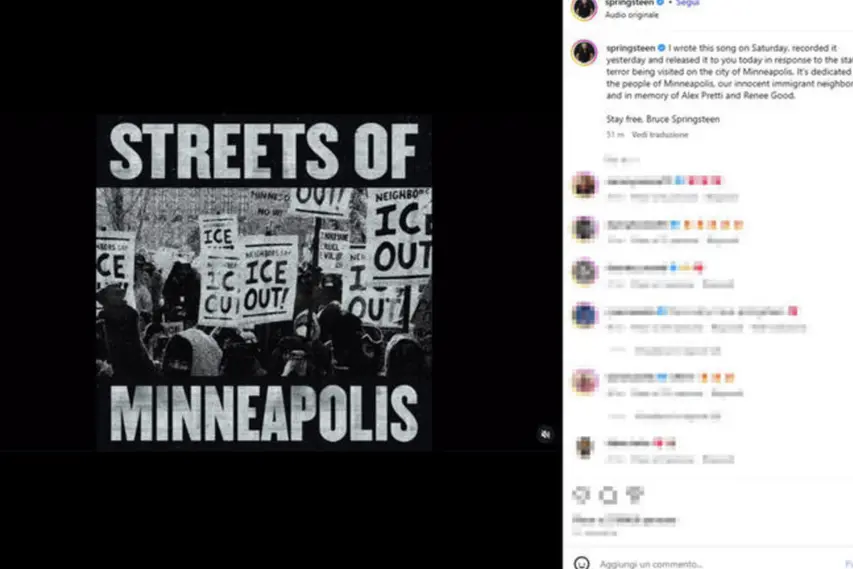This screenshot has width=853, height=569.
Task: Open the blurred likes count below the action icons
Action: (624, 520)
